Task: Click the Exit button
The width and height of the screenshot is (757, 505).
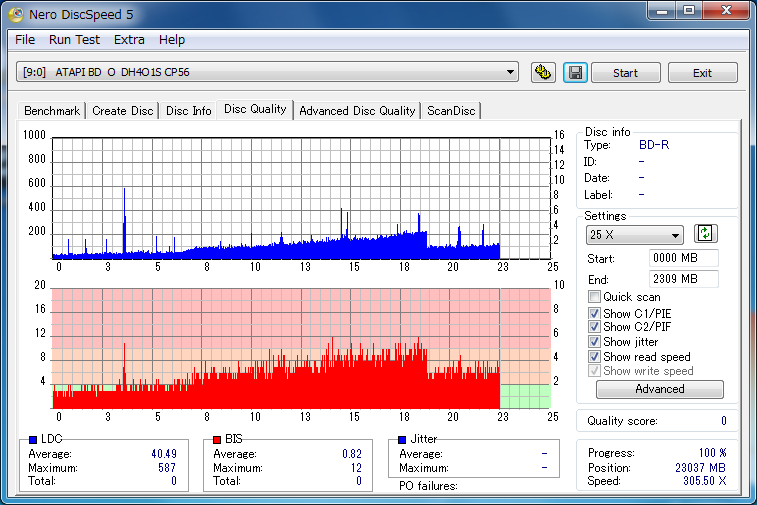Action: pyautogui.click(x=702, y=73)
